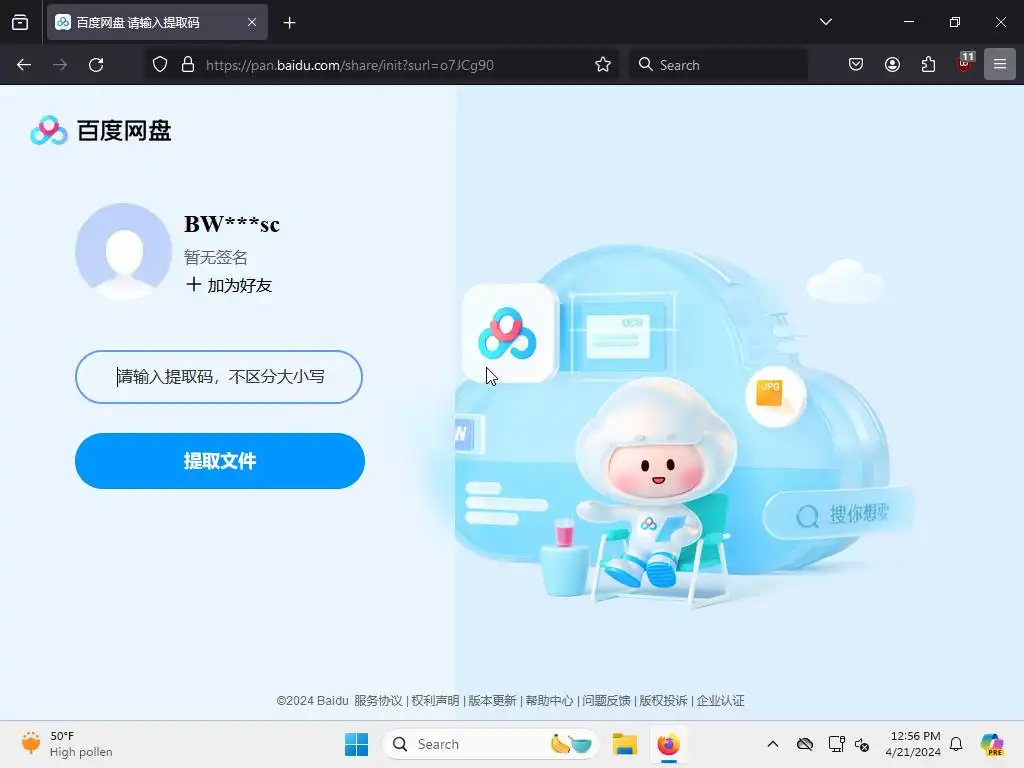Click the Windows taskbar Search box
The height and width of the screenshot is (768, 1024).
[x=490, y=744]
